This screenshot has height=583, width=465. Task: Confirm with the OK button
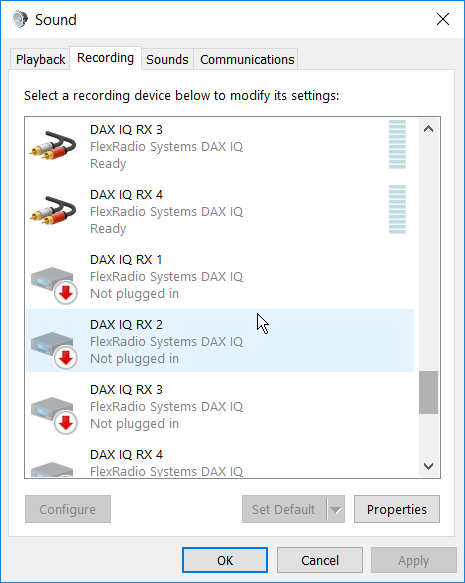[x=225, y=560]
